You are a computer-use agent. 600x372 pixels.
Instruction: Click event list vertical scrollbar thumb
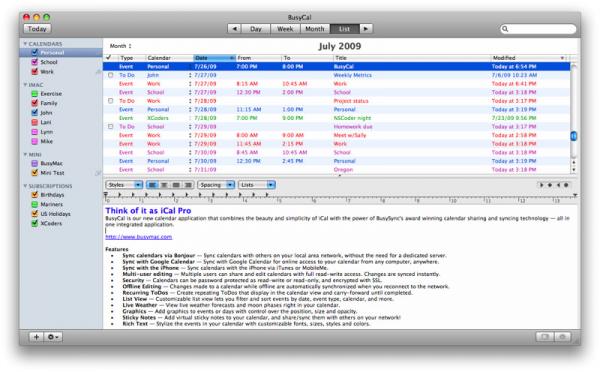[x=573, y=136]
